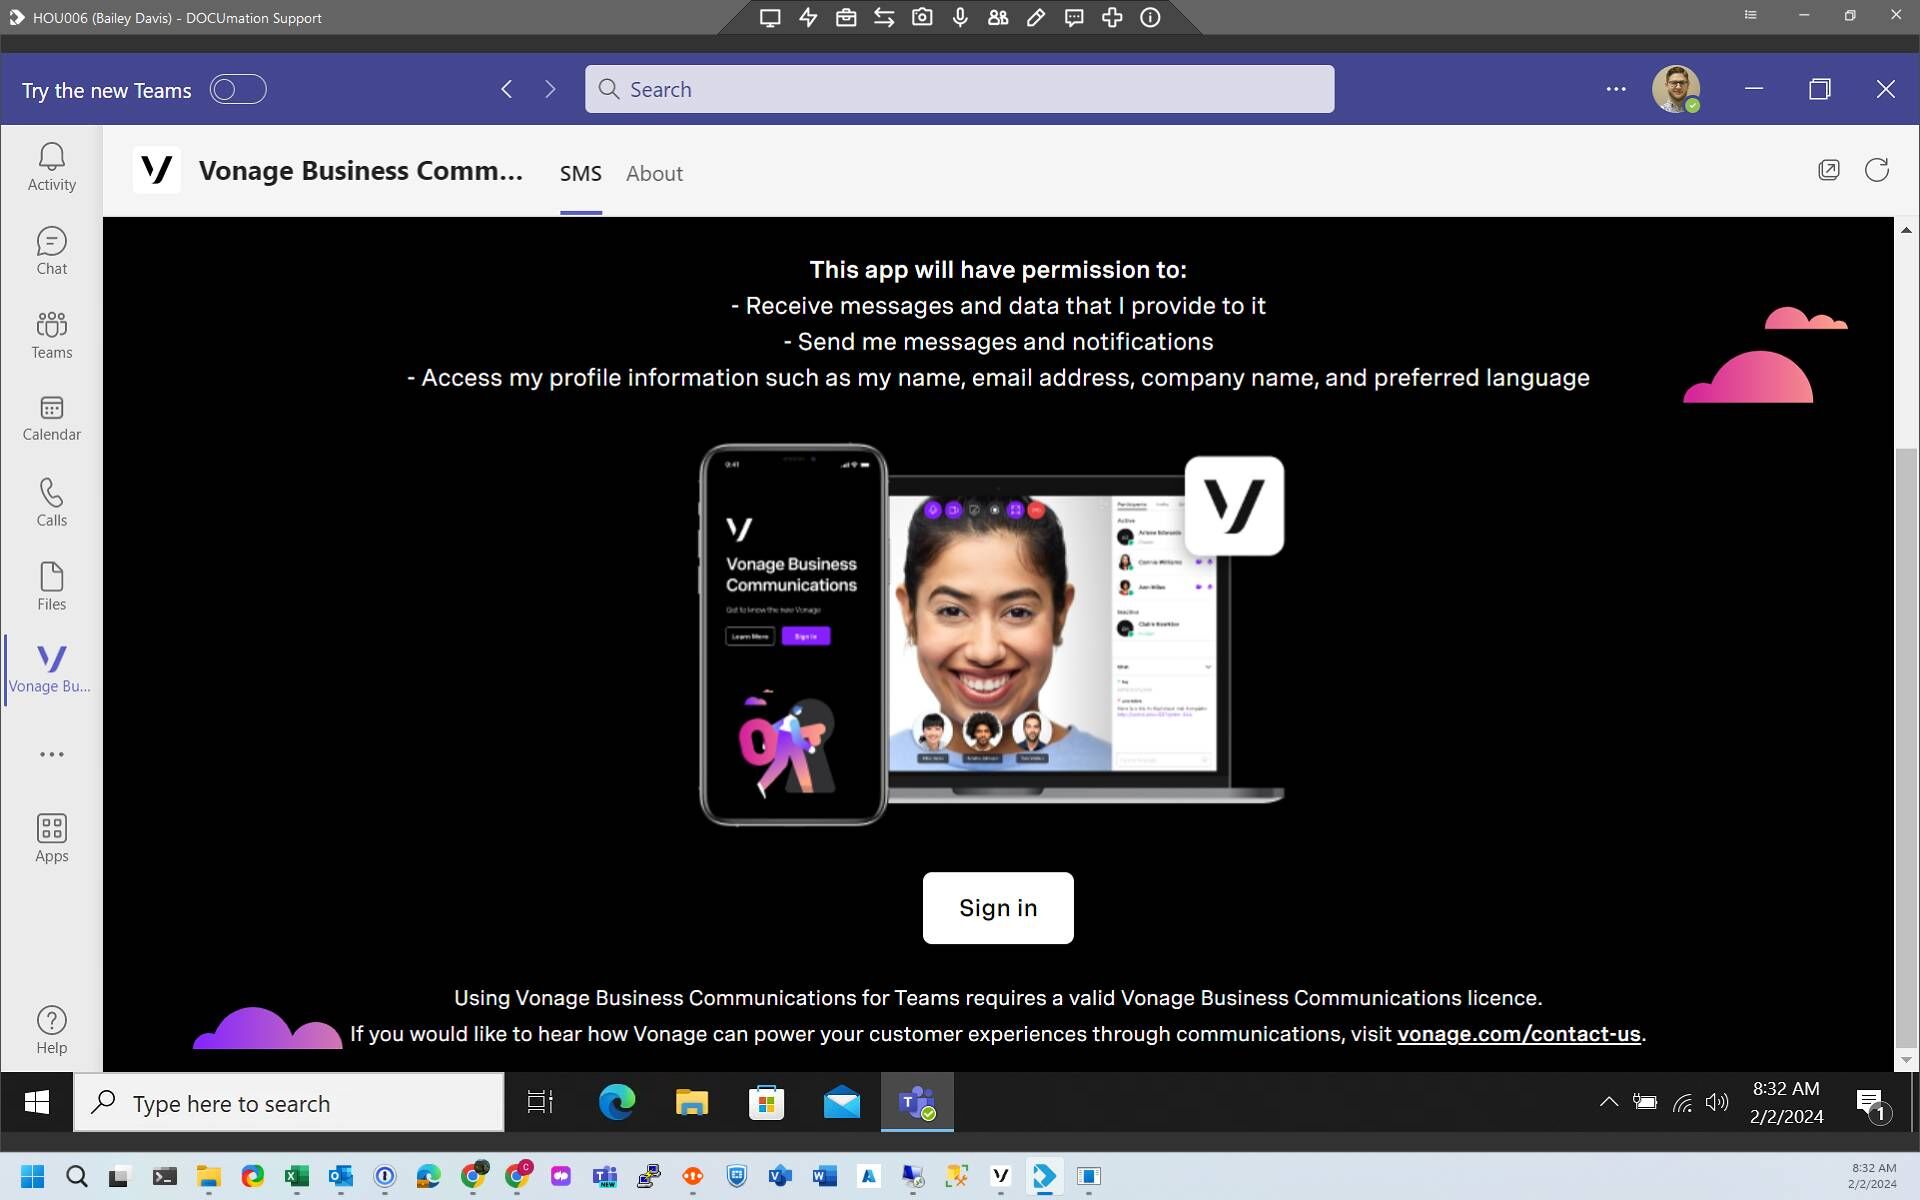Switch to the About tab
The width and height of the screenshot is (1920, 1200).
(654, 173)
